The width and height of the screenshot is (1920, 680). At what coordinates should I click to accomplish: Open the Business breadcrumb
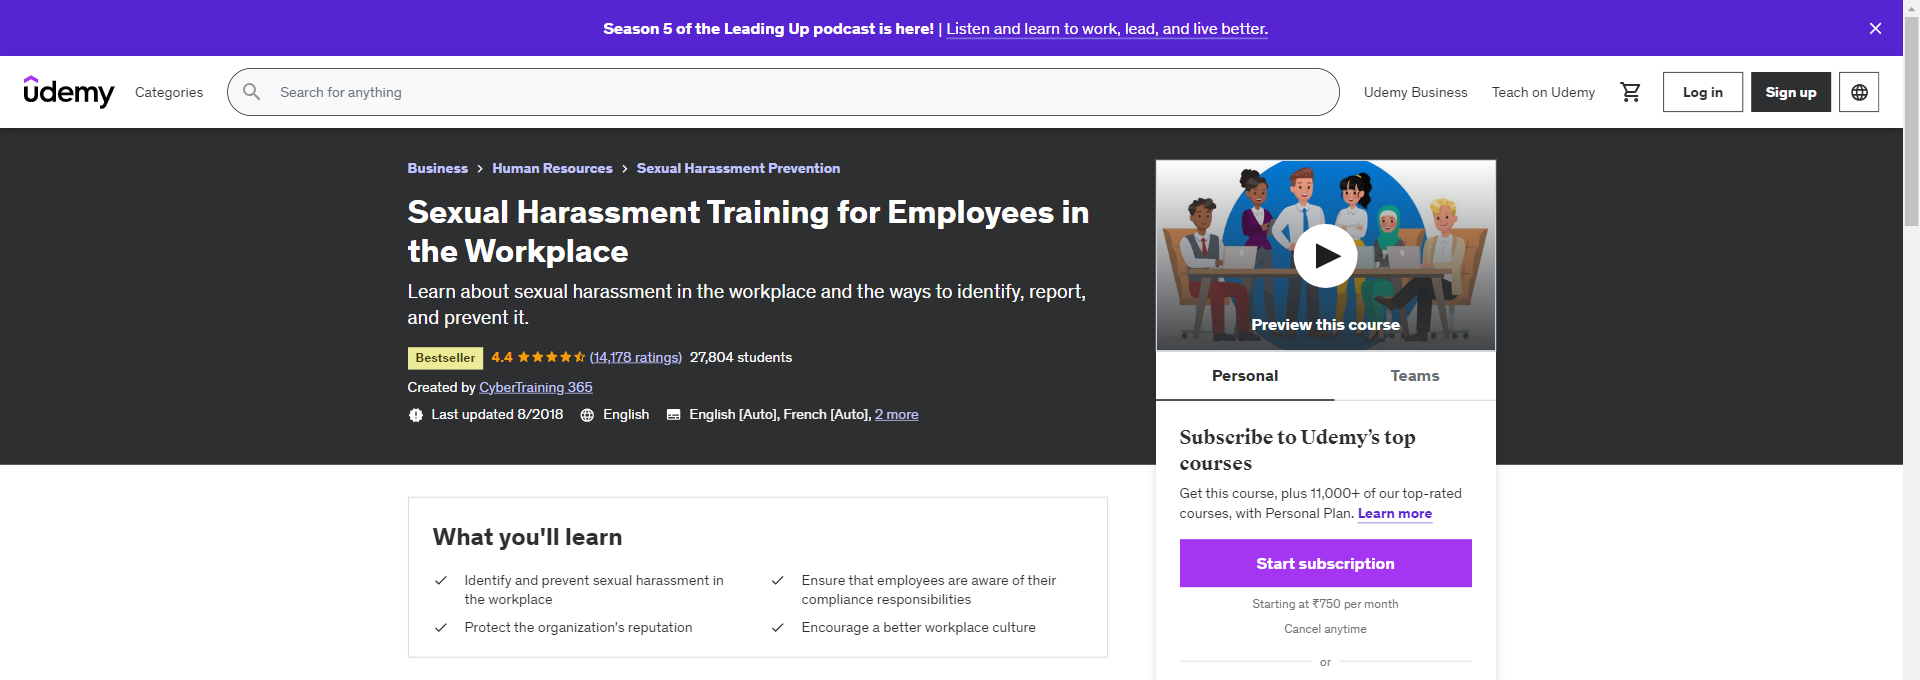tap(437, 168)
